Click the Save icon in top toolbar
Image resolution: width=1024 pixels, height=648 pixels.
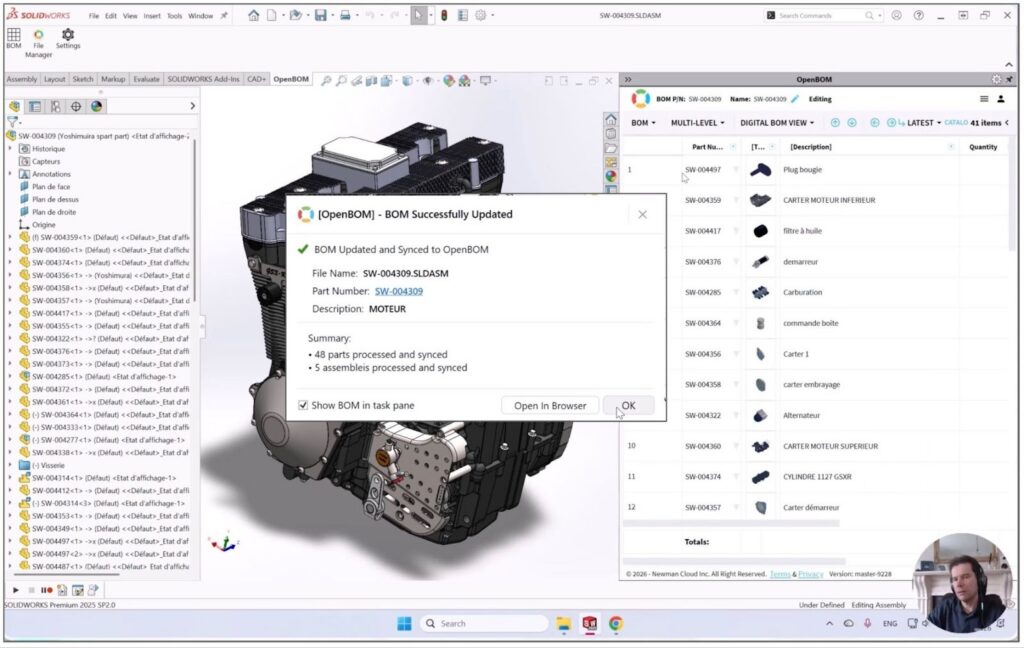coord(320,16)
